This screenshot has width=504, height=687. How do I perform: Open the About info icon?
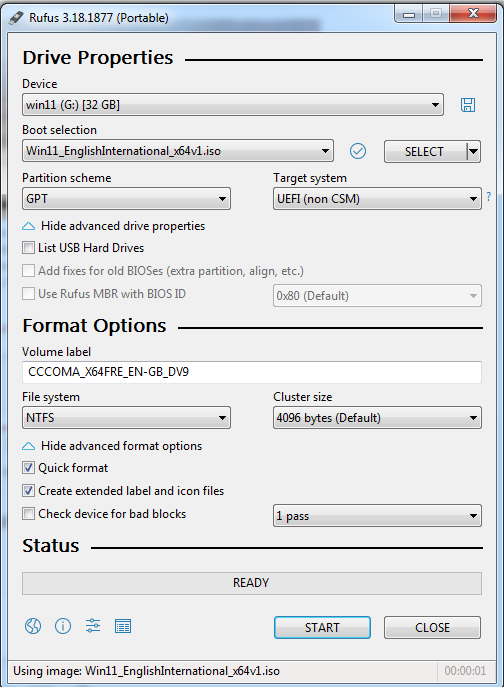[x=63, y=626]
